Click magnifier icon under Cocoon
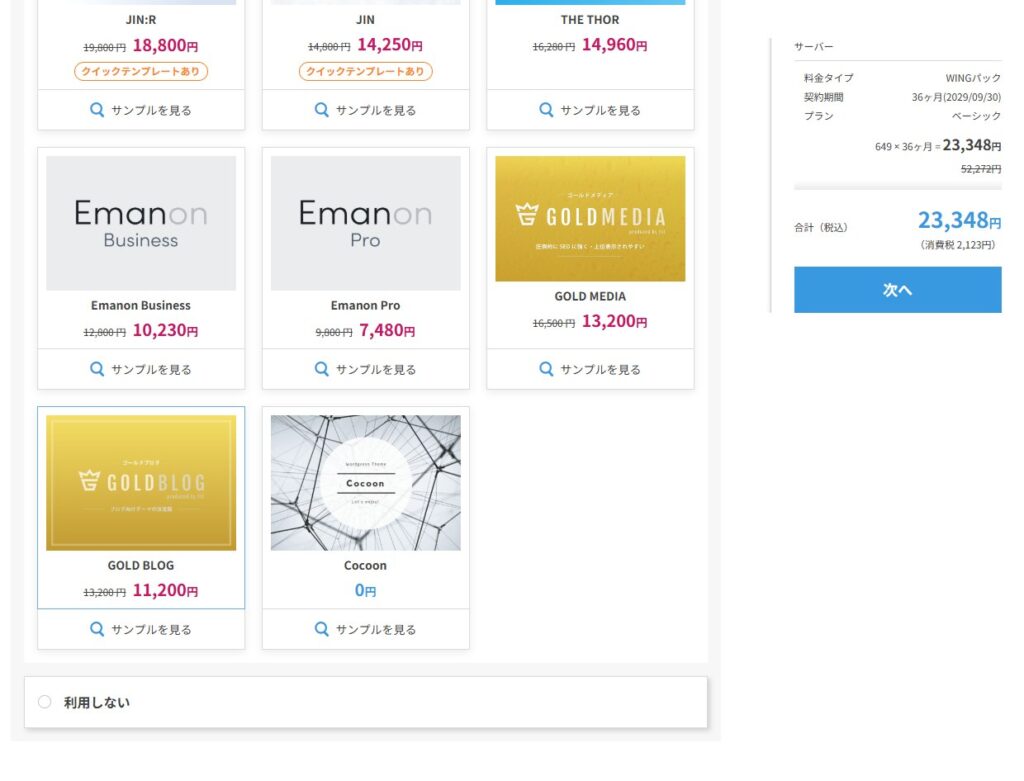 (321, 629)
